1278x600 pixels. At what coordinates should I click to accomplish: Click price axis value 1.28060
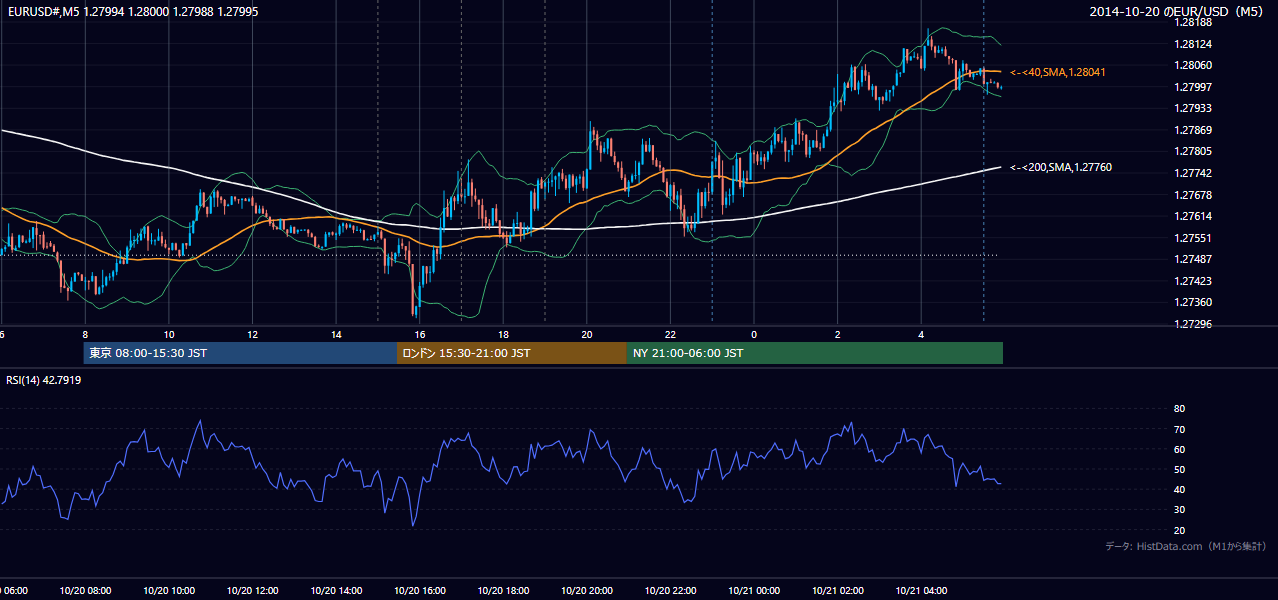coord(1193,65)
